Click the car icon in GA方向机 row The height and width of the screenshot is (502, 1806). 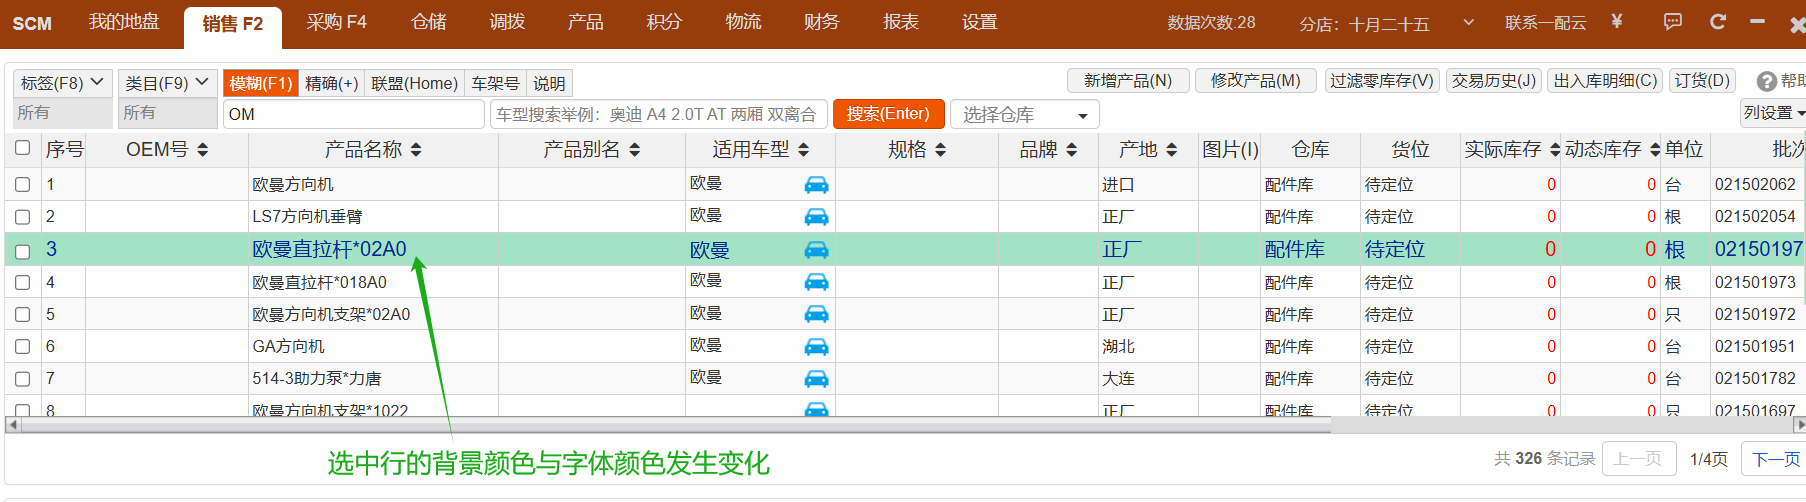[816, 346]
